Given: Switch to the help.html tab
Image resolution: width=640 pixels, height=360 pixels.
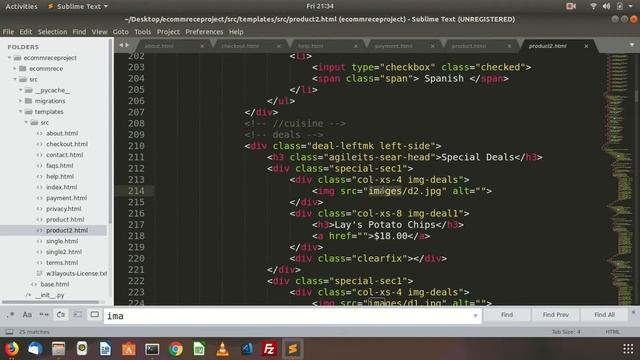Looking at the screenshot, I should pyautogui.click(x=311, y=46).
